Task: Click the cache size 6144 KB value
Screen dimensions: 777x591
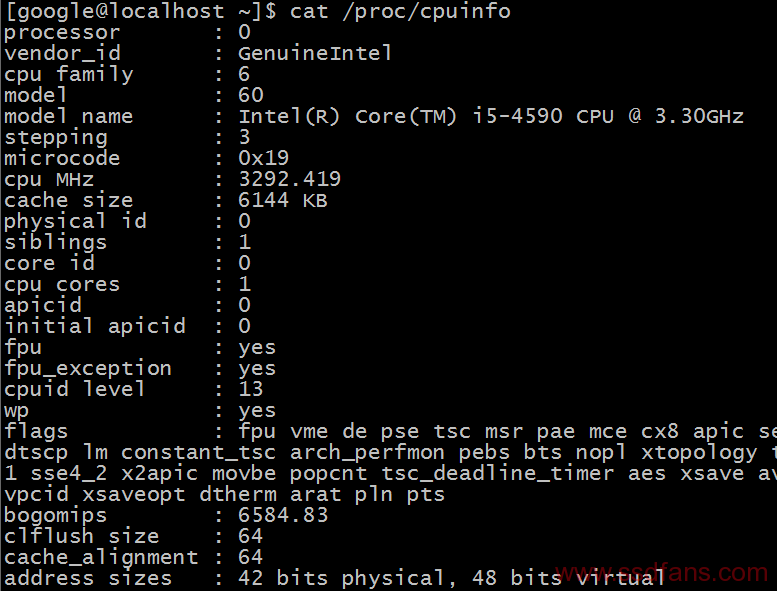Action: 282,200
